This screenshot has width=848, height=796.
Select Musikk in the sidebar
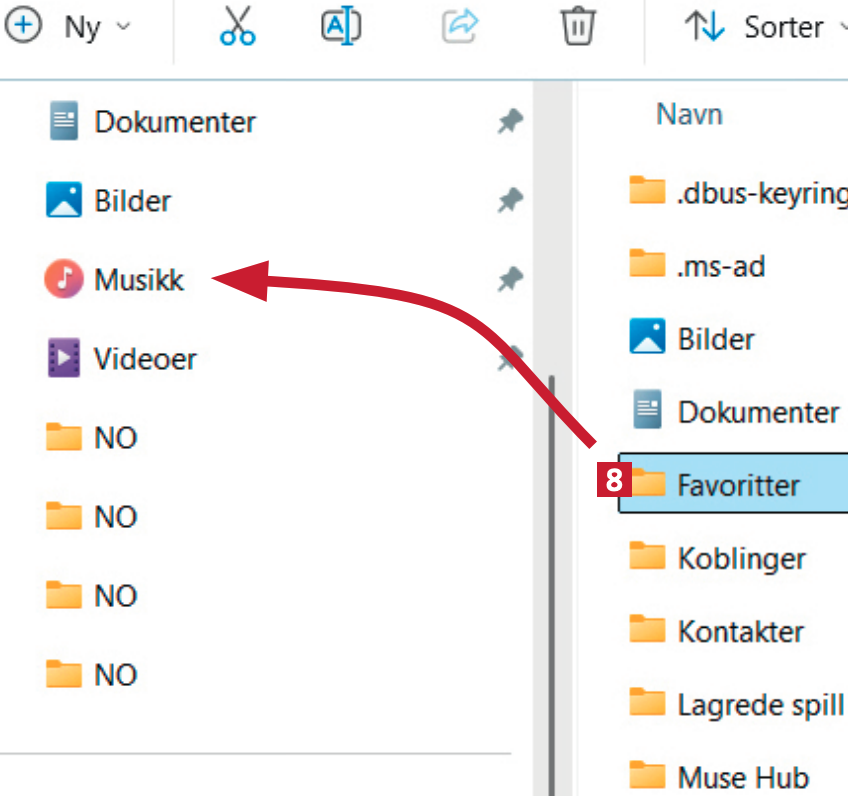tap(138, 280)
